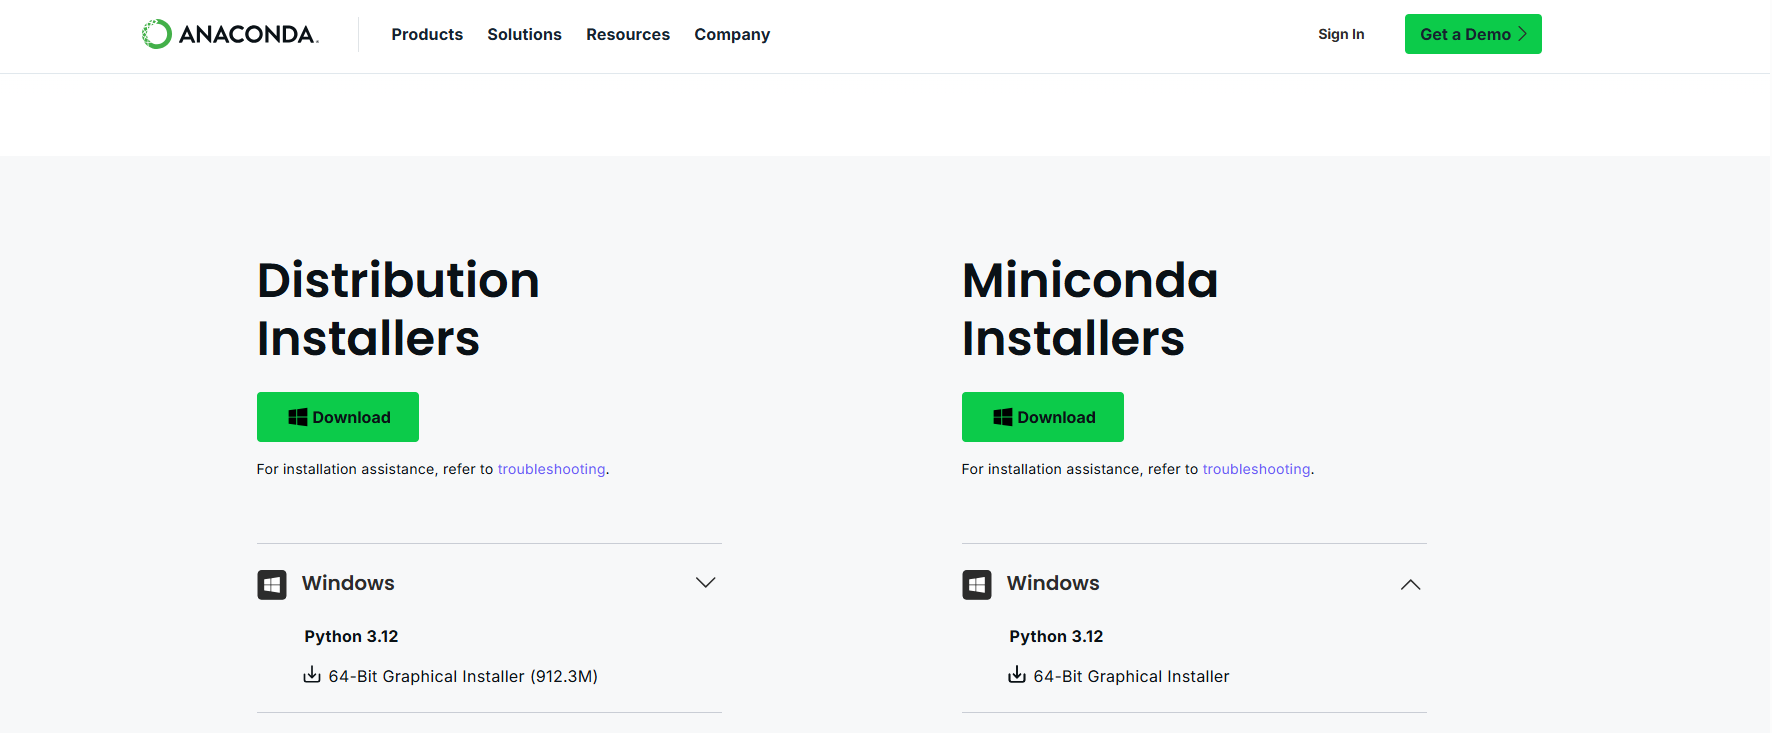Screen dimensions: 1772x733
Task: Open the Products menu
Action: point(427,34)
